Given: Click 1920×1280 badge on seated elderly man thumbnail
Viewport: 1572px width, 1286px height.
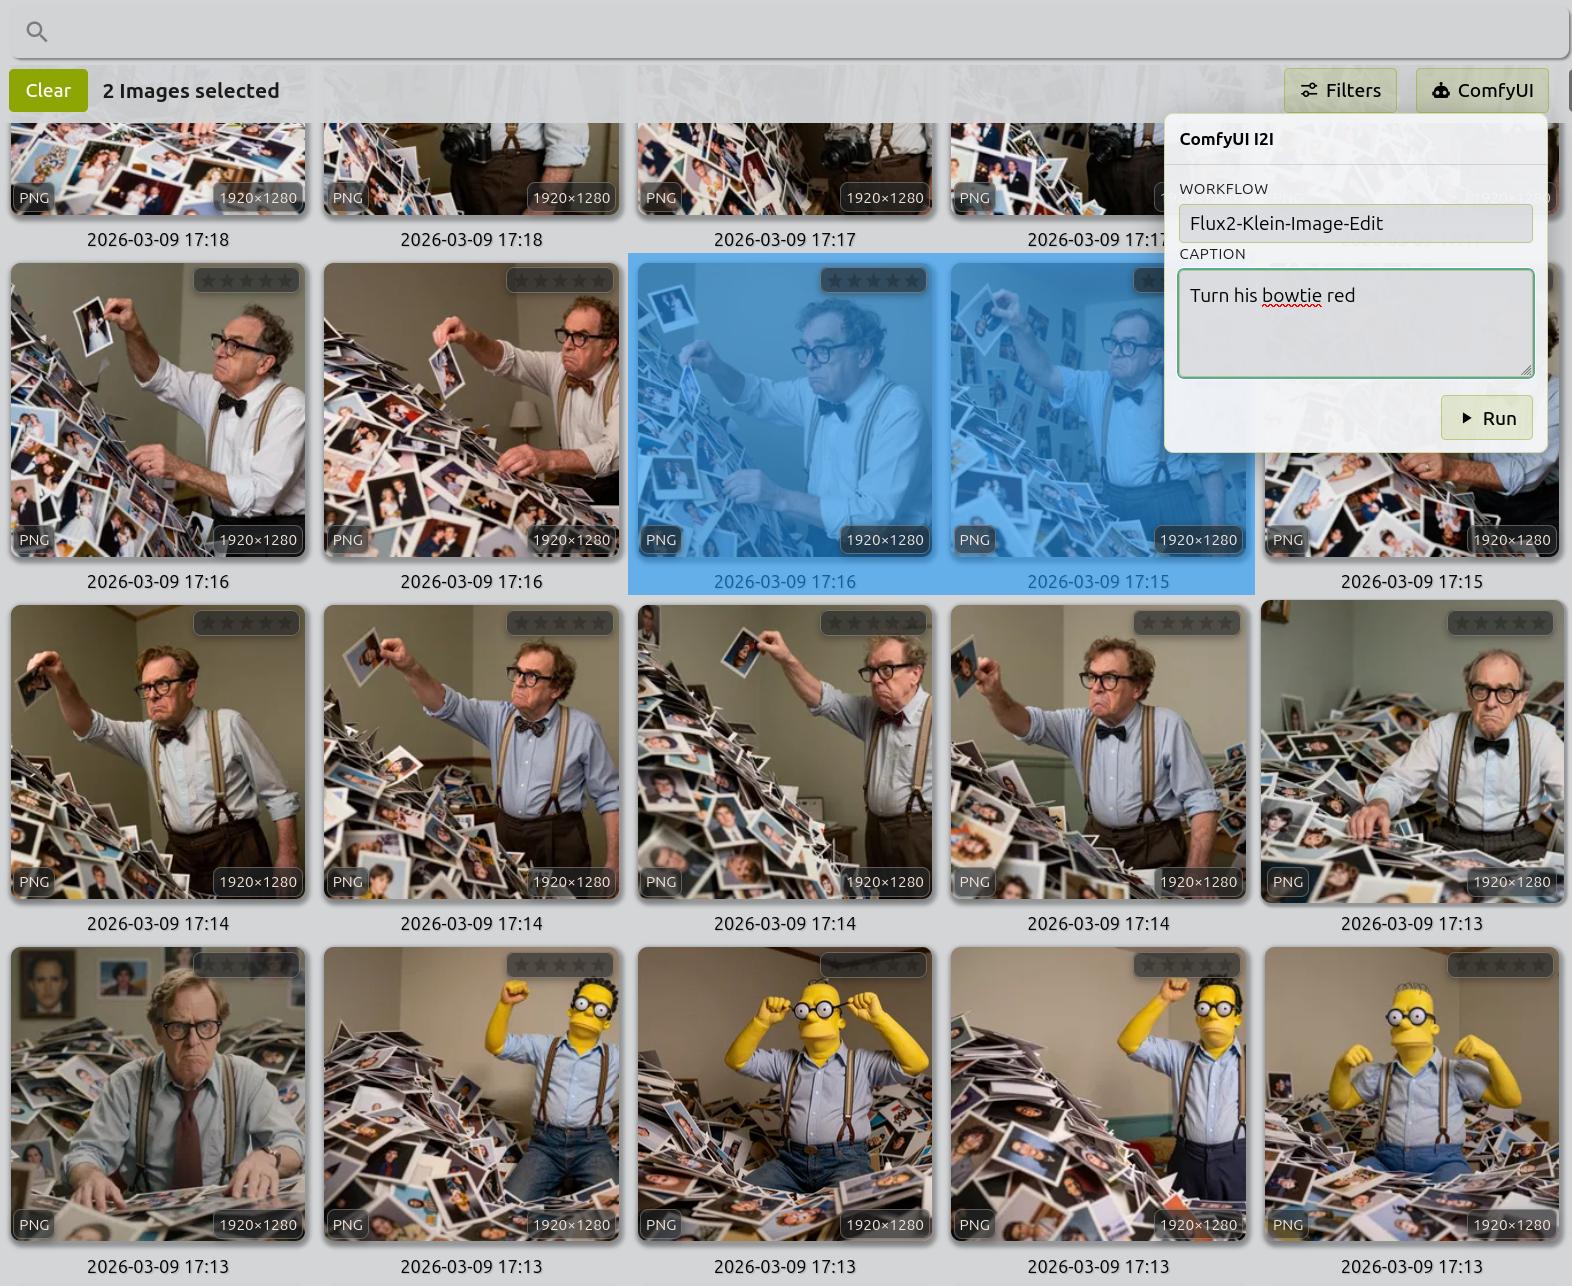Looking at the screenshot, I should pyautogui.click(x=1512, y=882).
